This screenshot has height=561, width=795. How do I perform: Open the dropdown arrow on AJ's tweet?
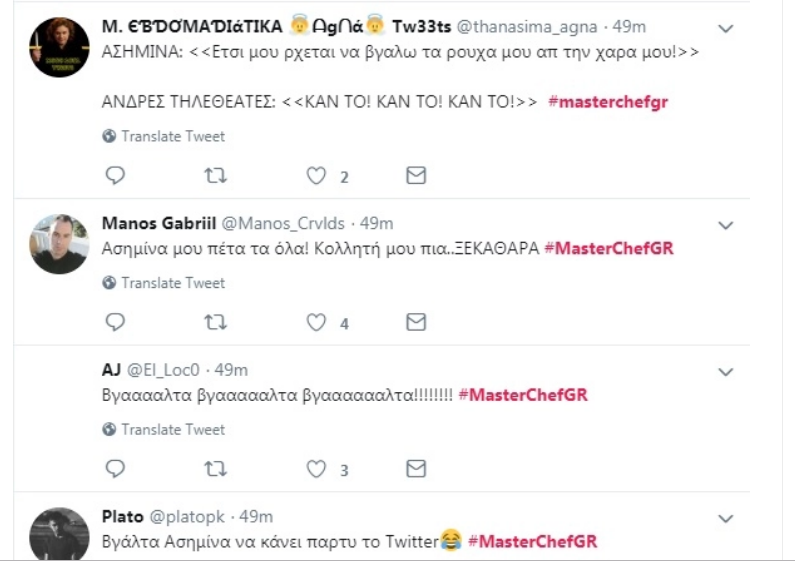pyautogui.click(x=727, y=371)
